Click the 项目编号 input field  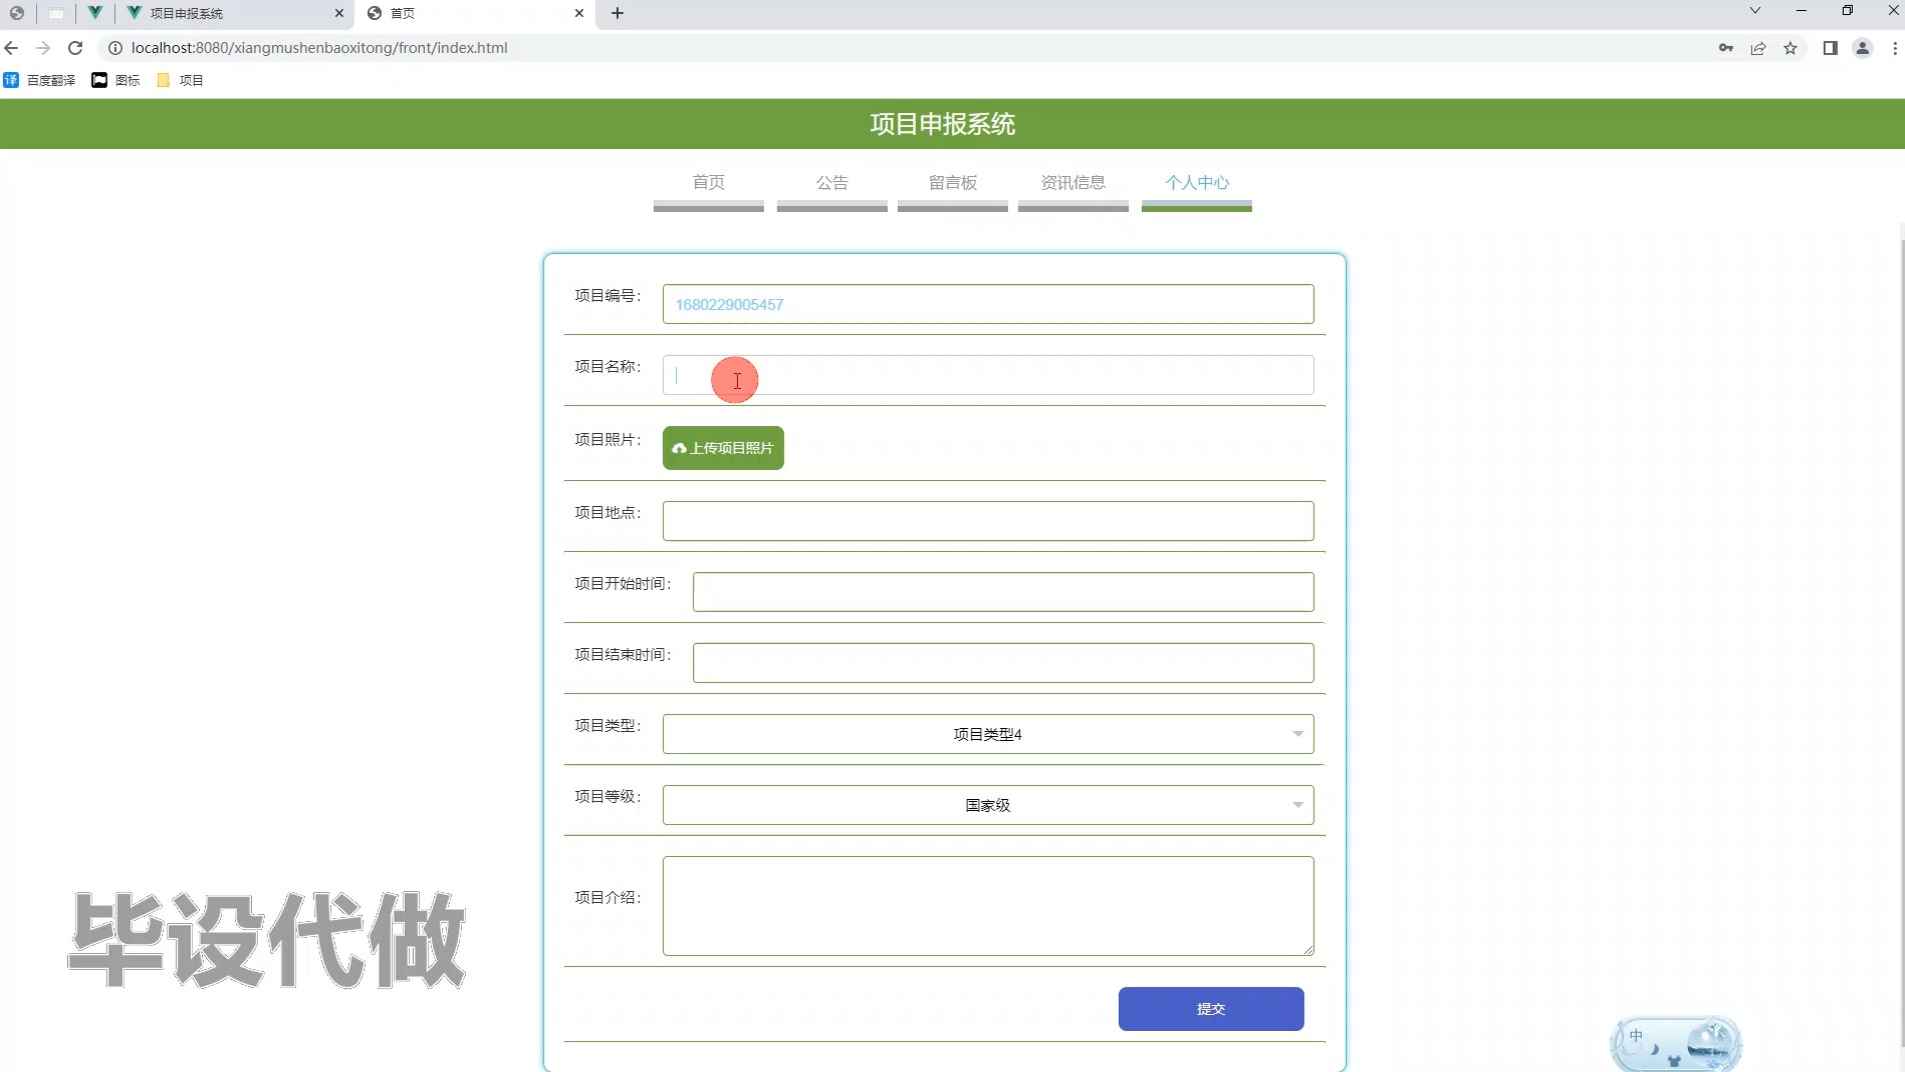click(x=988, y=304)
